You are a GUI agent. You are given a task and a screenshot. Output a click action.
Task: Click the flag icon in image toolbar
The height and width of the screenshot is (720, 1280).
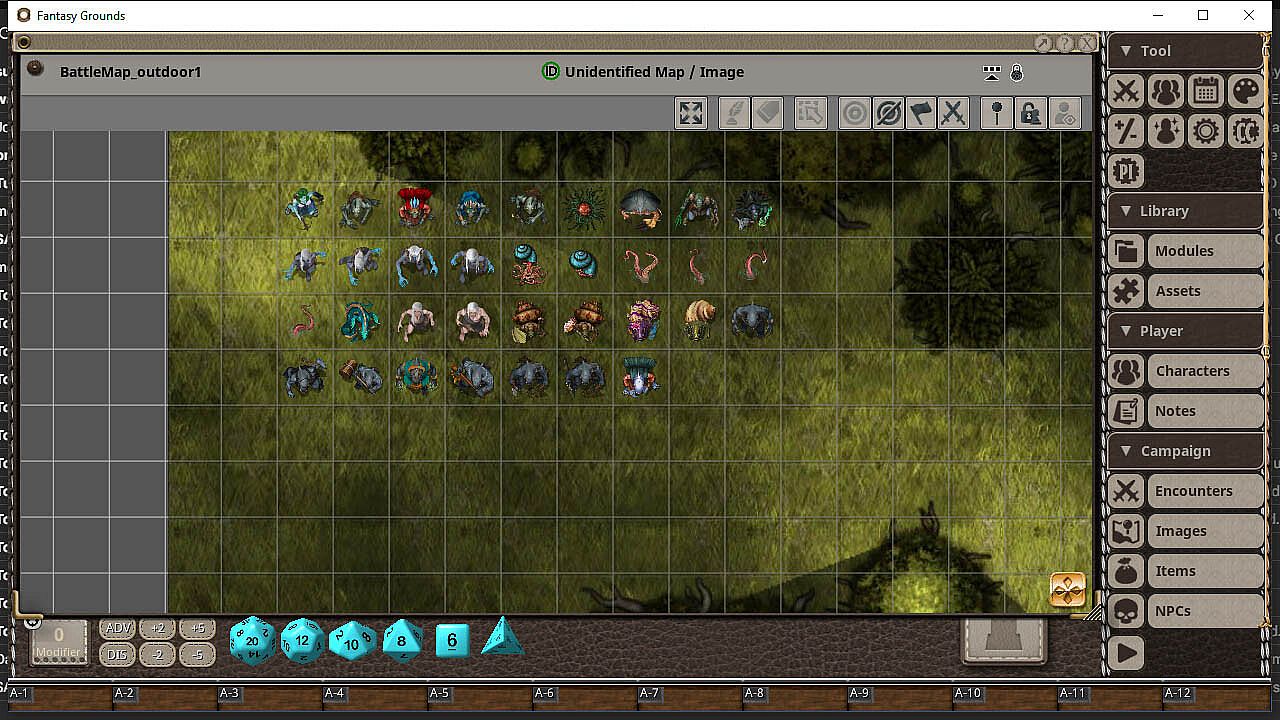tap(921, 113)
